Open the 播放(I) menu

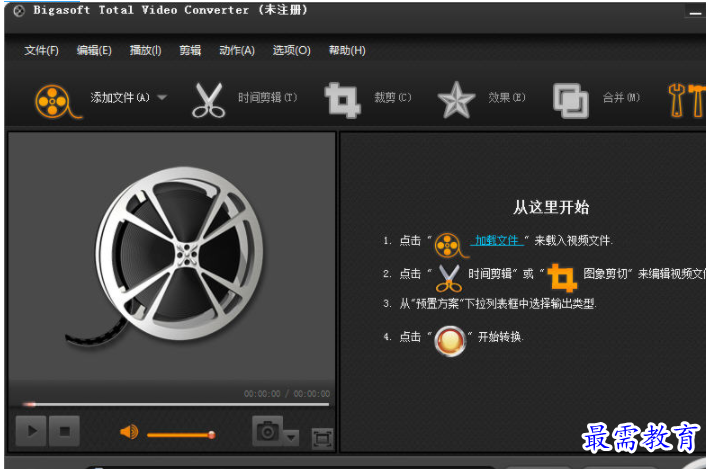[145, 50]
